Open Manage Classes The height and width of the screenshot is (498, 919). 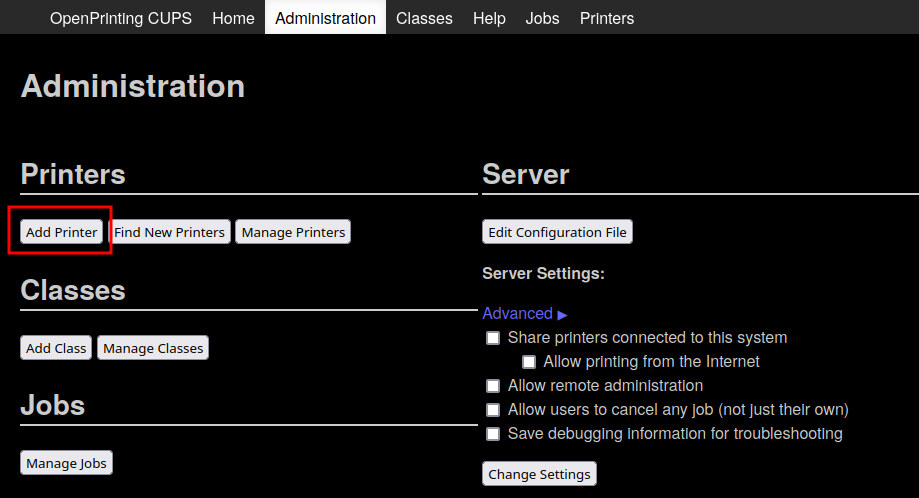click(x=153, y=348)
